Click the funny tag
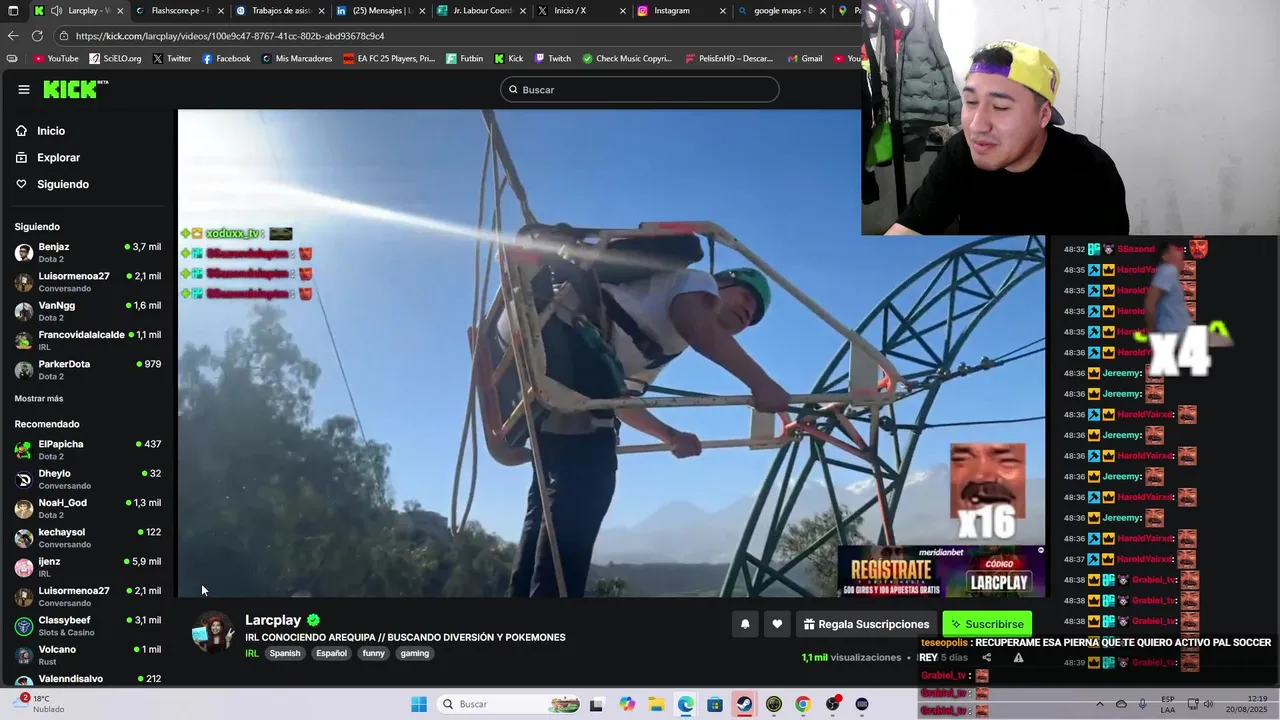This screenshot has width=1280, height=720. click(x=374, y=654)
